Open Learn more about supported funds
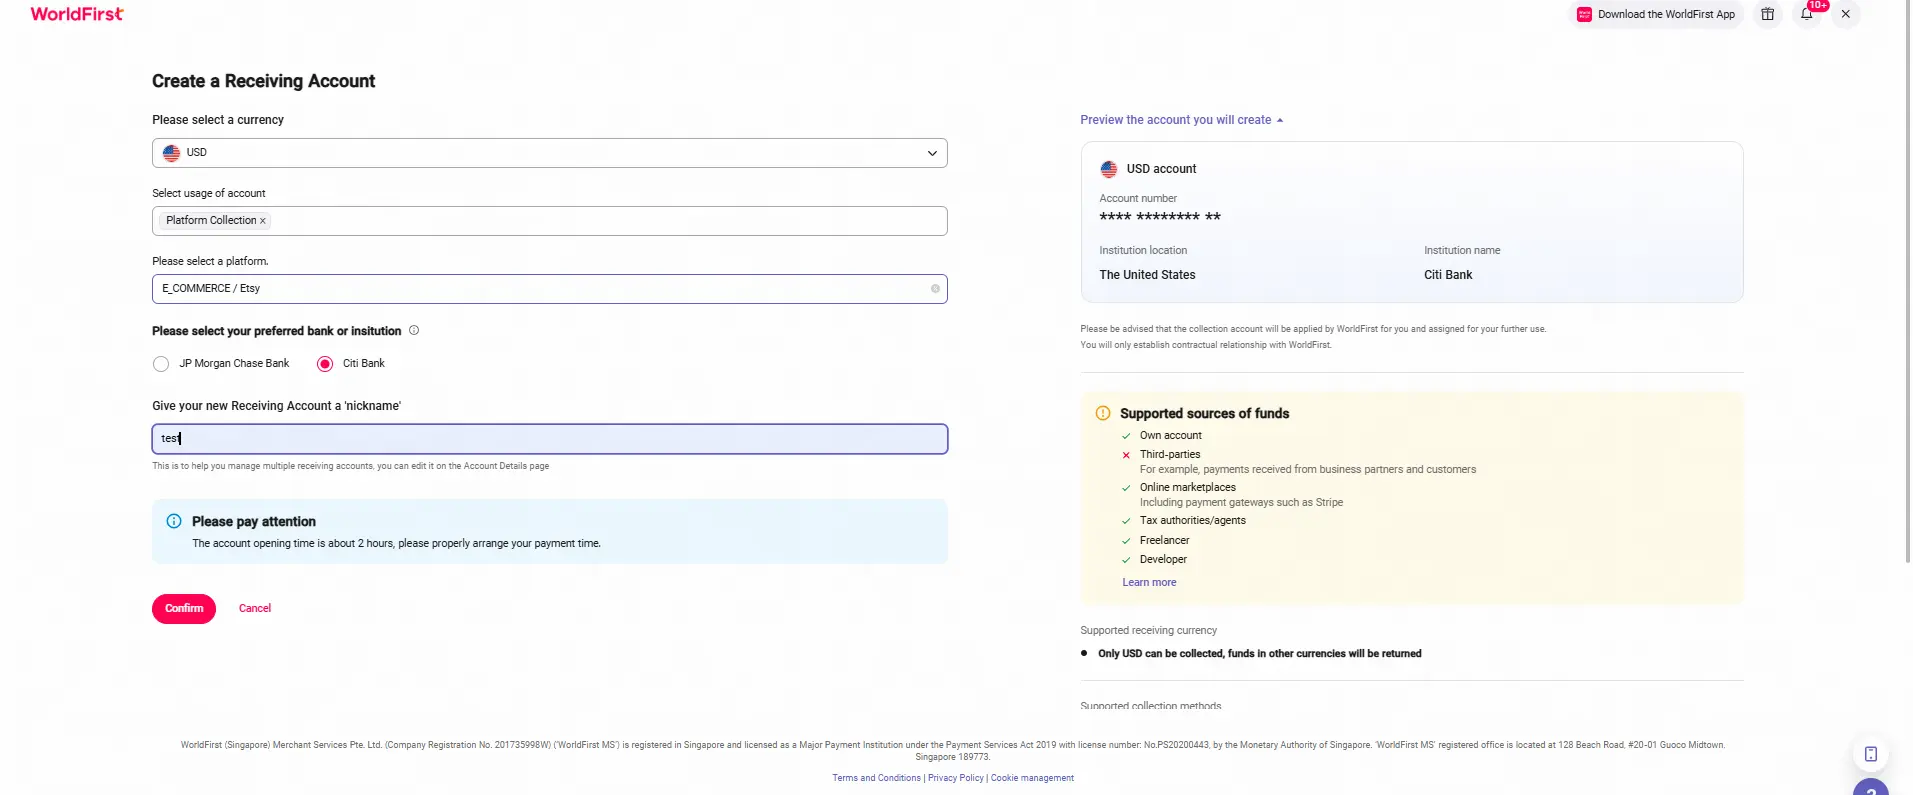Image resolution: width=1913 pixels, height=795 pixels. pos(1149,583)
